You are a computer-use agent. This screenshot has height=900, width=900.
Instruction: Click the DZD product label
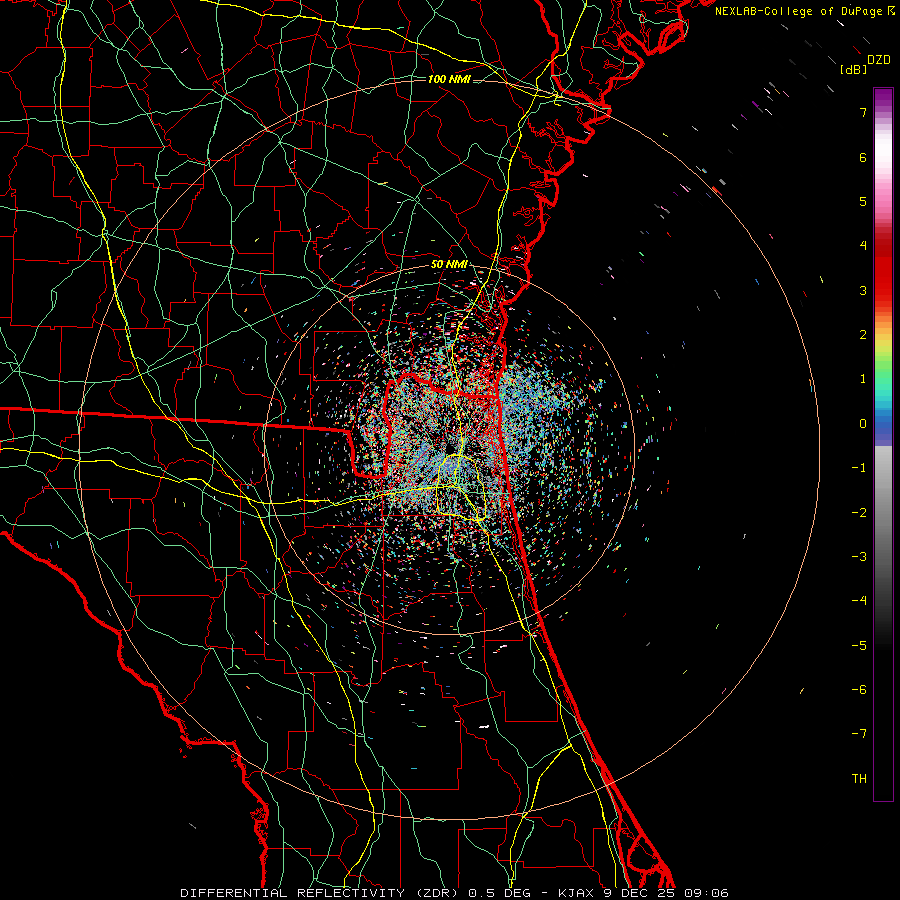(x=879, y=60)
